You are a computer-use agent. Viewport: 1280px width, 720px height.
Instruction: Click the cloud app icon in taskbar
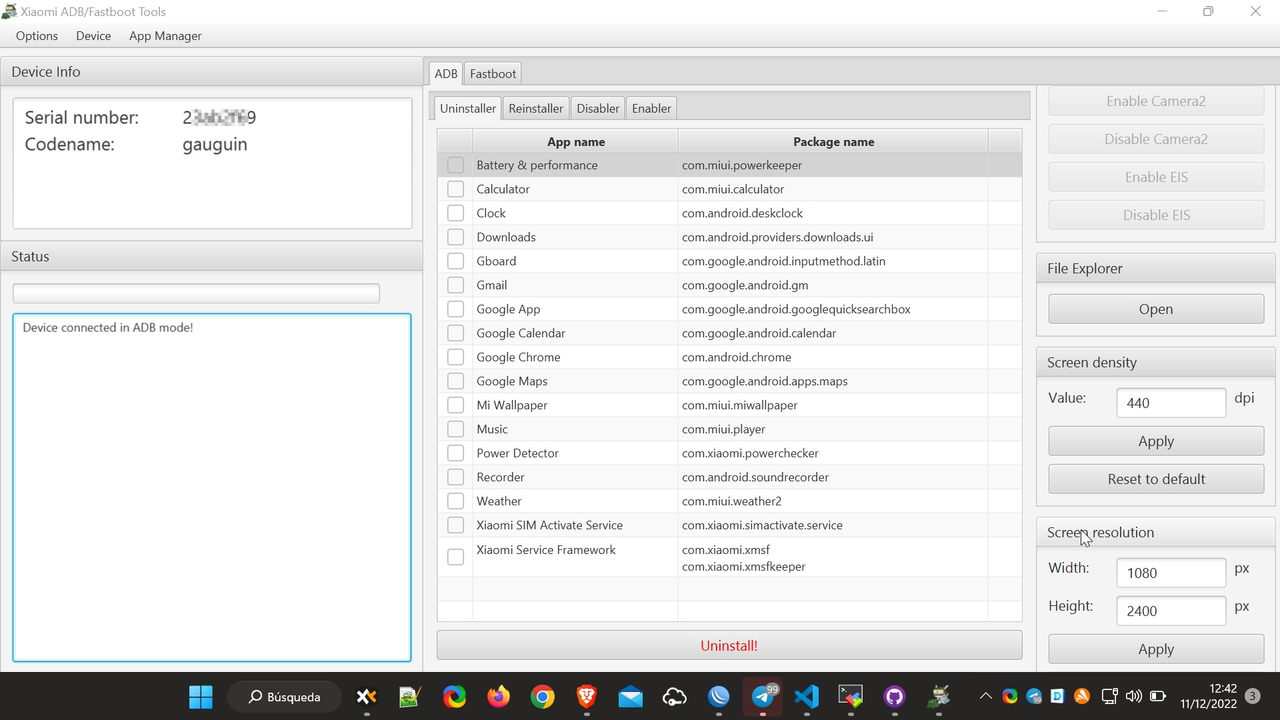coord(674,696)
